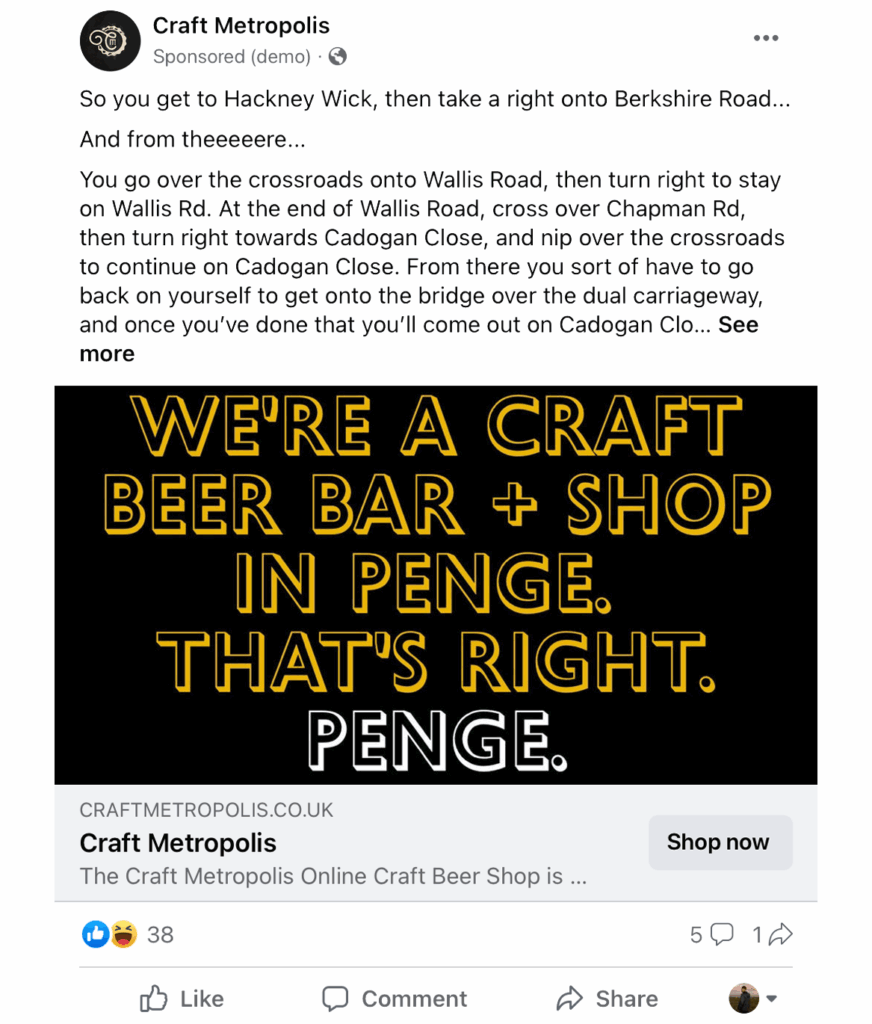Click the laughing face reaction icon
The image size is (872, 1024).
124,934
